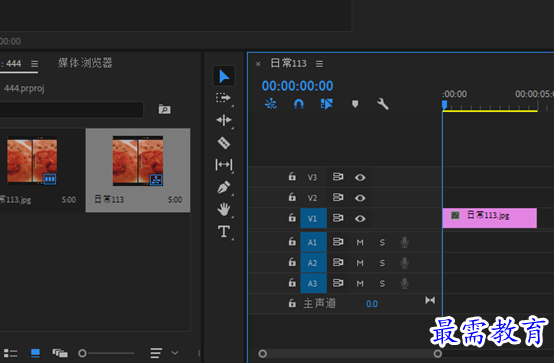
Task: Add a marker in the timeline
Action: [x=355, y=104]
